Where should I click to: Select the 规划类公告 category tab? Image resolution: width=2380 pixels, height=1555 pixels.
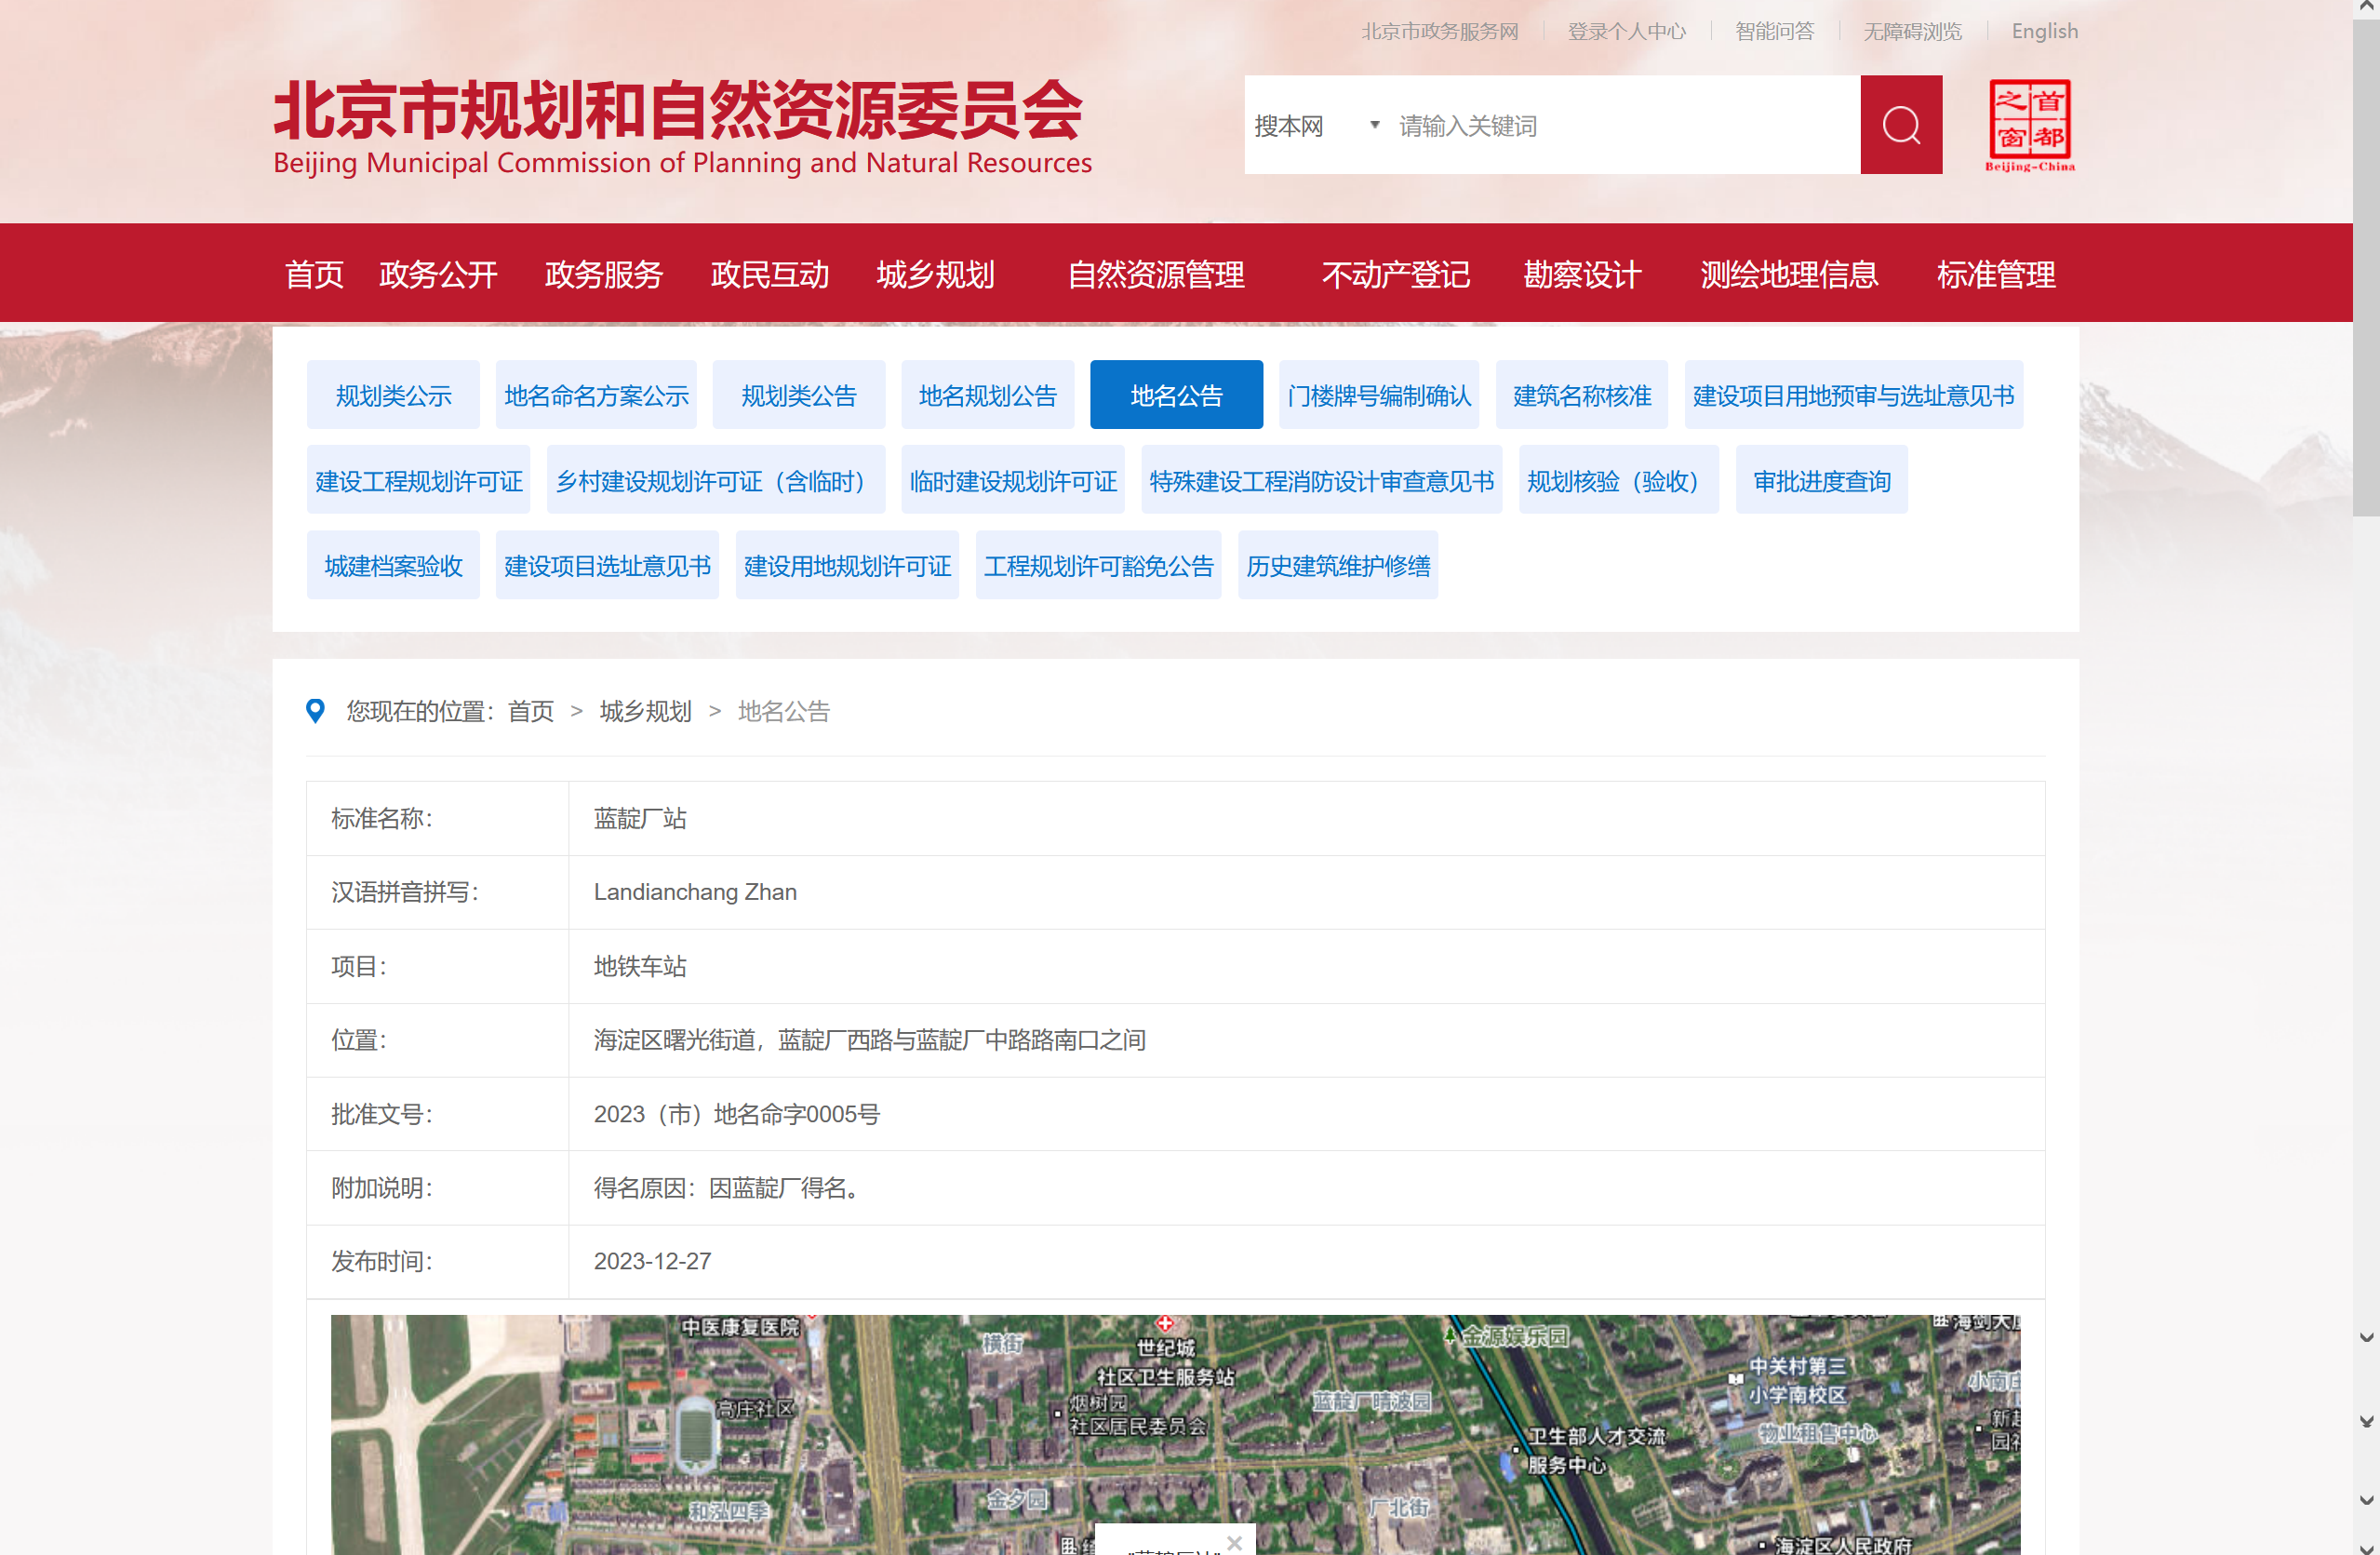pos(799,395)
